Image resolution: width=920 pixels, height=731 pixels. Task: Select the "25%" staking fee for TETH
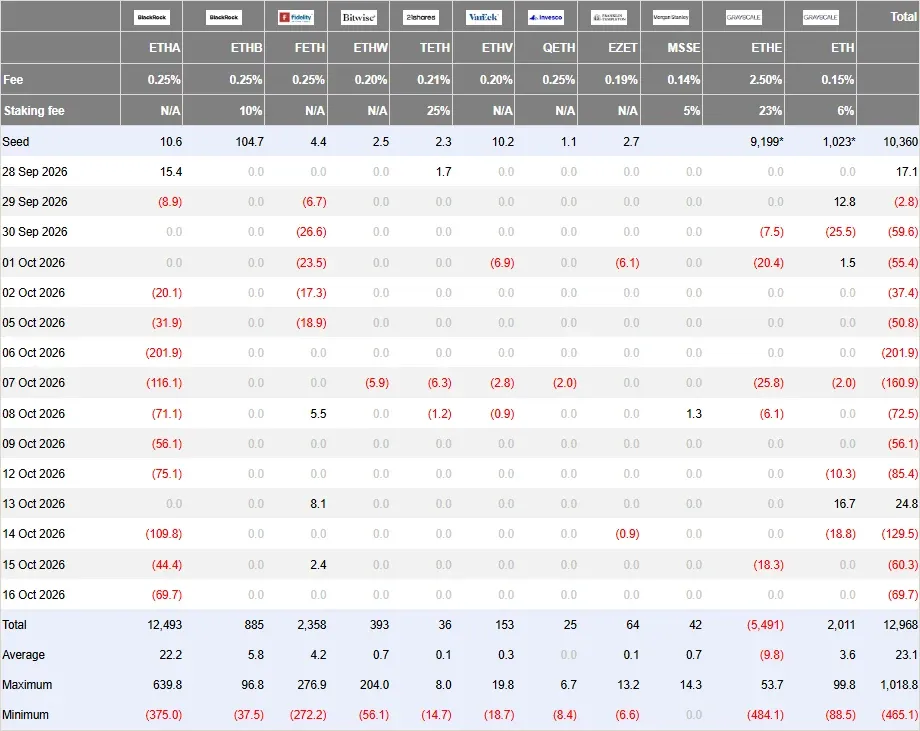point(438,110)
